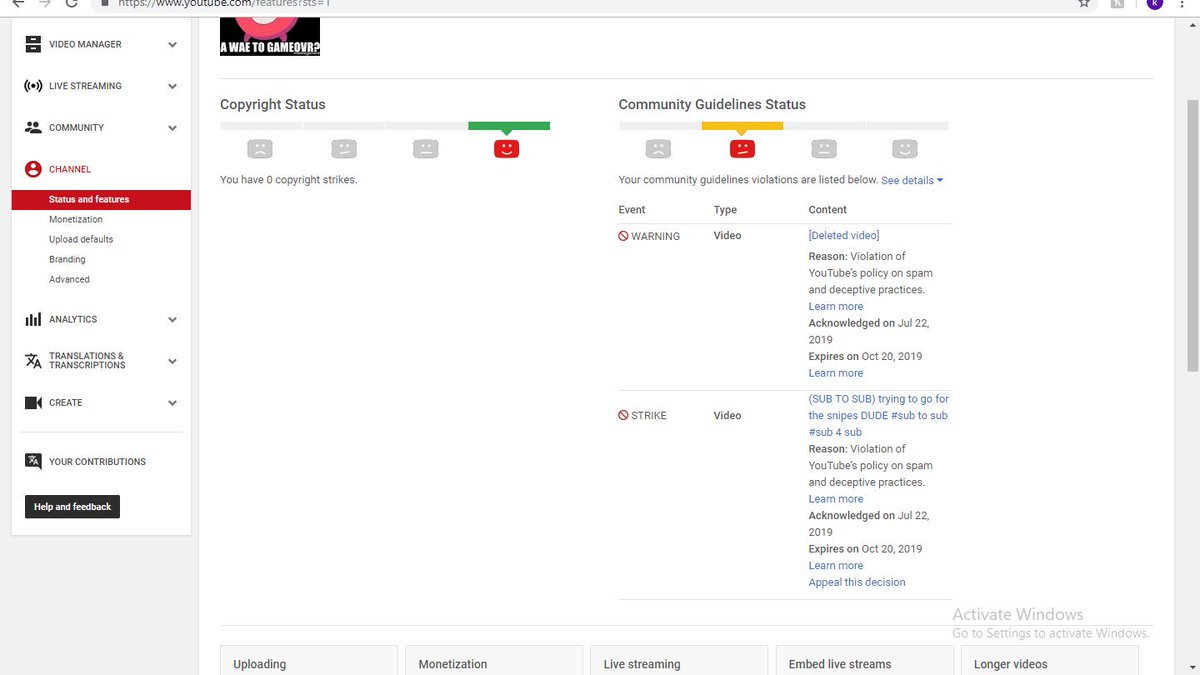The width and height of the screenshot is (1200, 675).
Task: Click the Live Streaming broadcast icon
Action: [33, 86]
